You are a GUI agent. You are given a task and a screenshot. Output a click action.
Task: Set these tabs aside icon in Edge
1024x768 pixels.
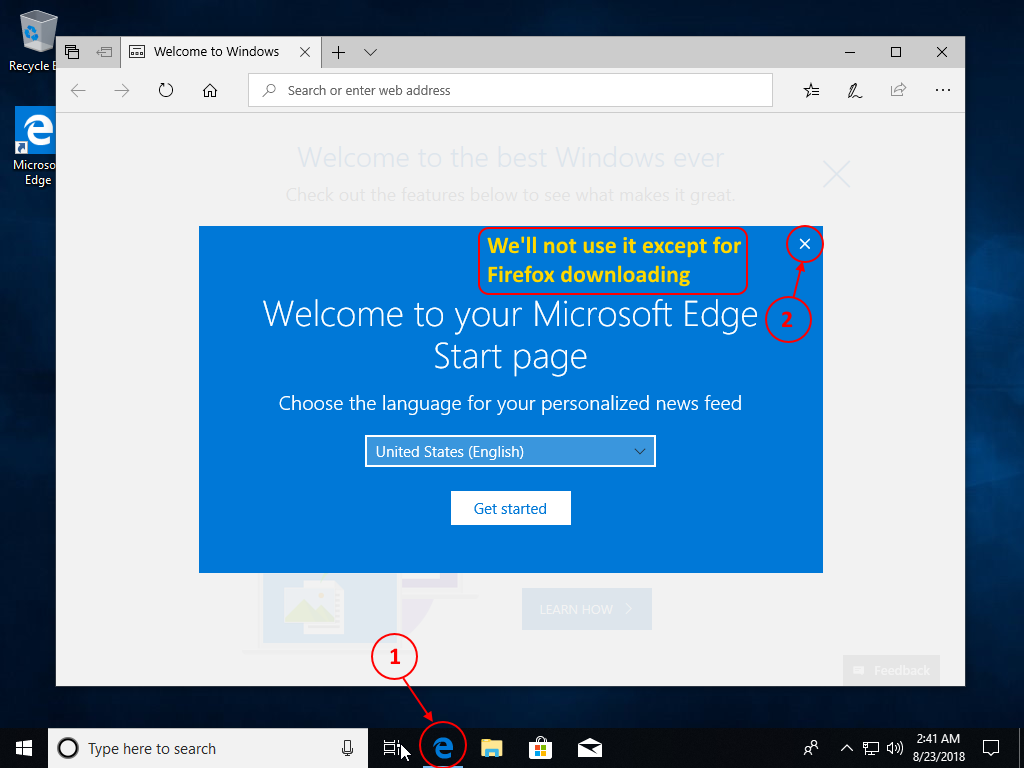tap(104, 52)
